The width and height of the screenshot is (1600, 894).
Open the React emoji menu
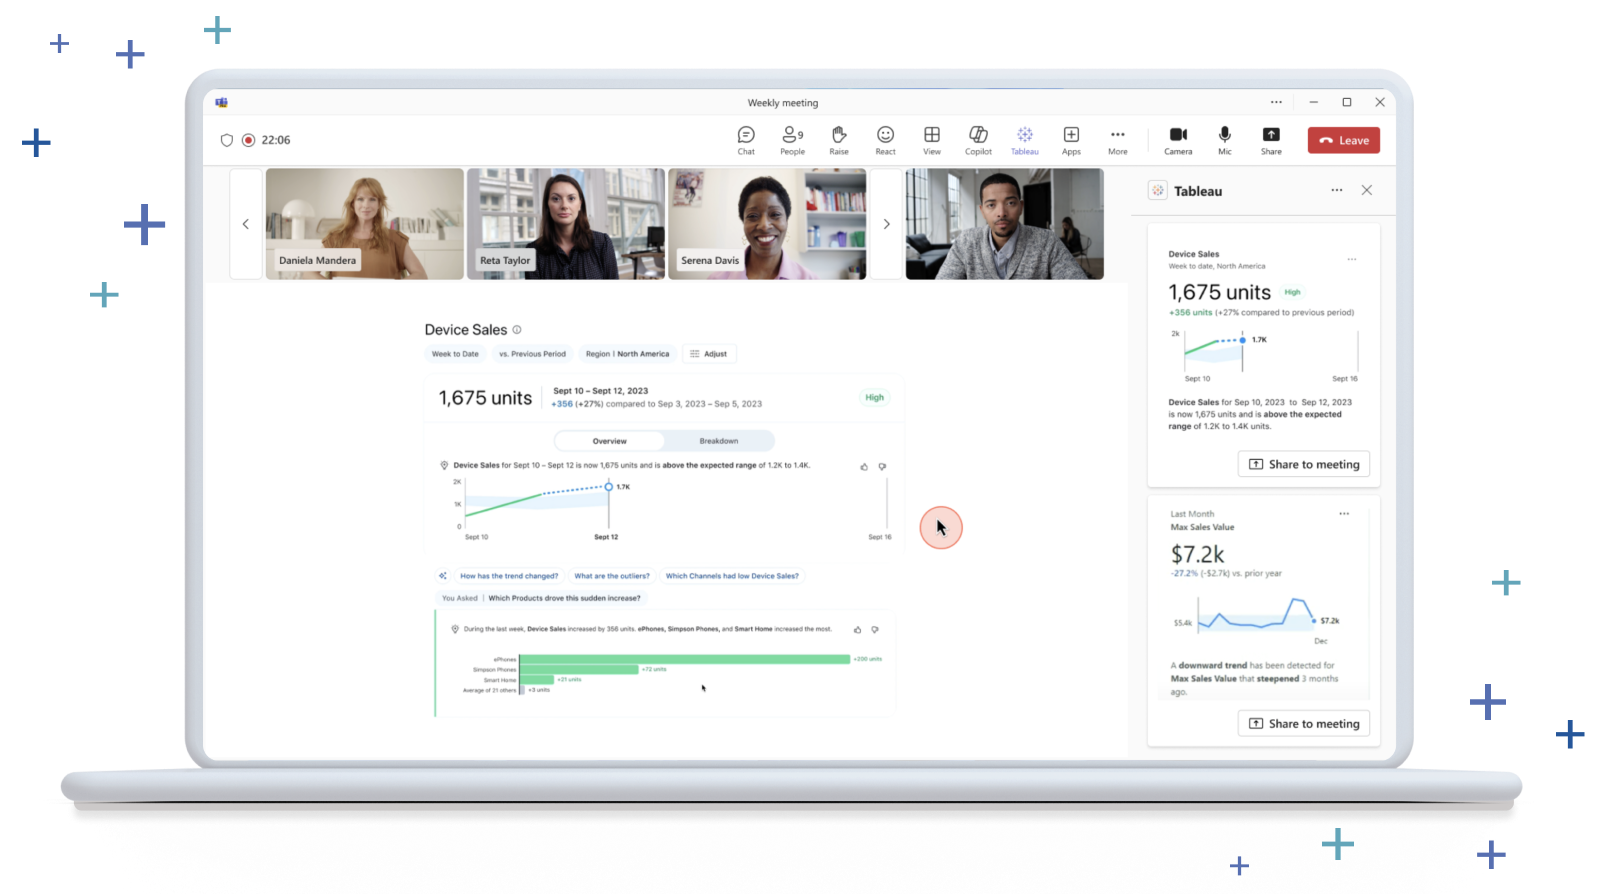click(x=885, y=140)
